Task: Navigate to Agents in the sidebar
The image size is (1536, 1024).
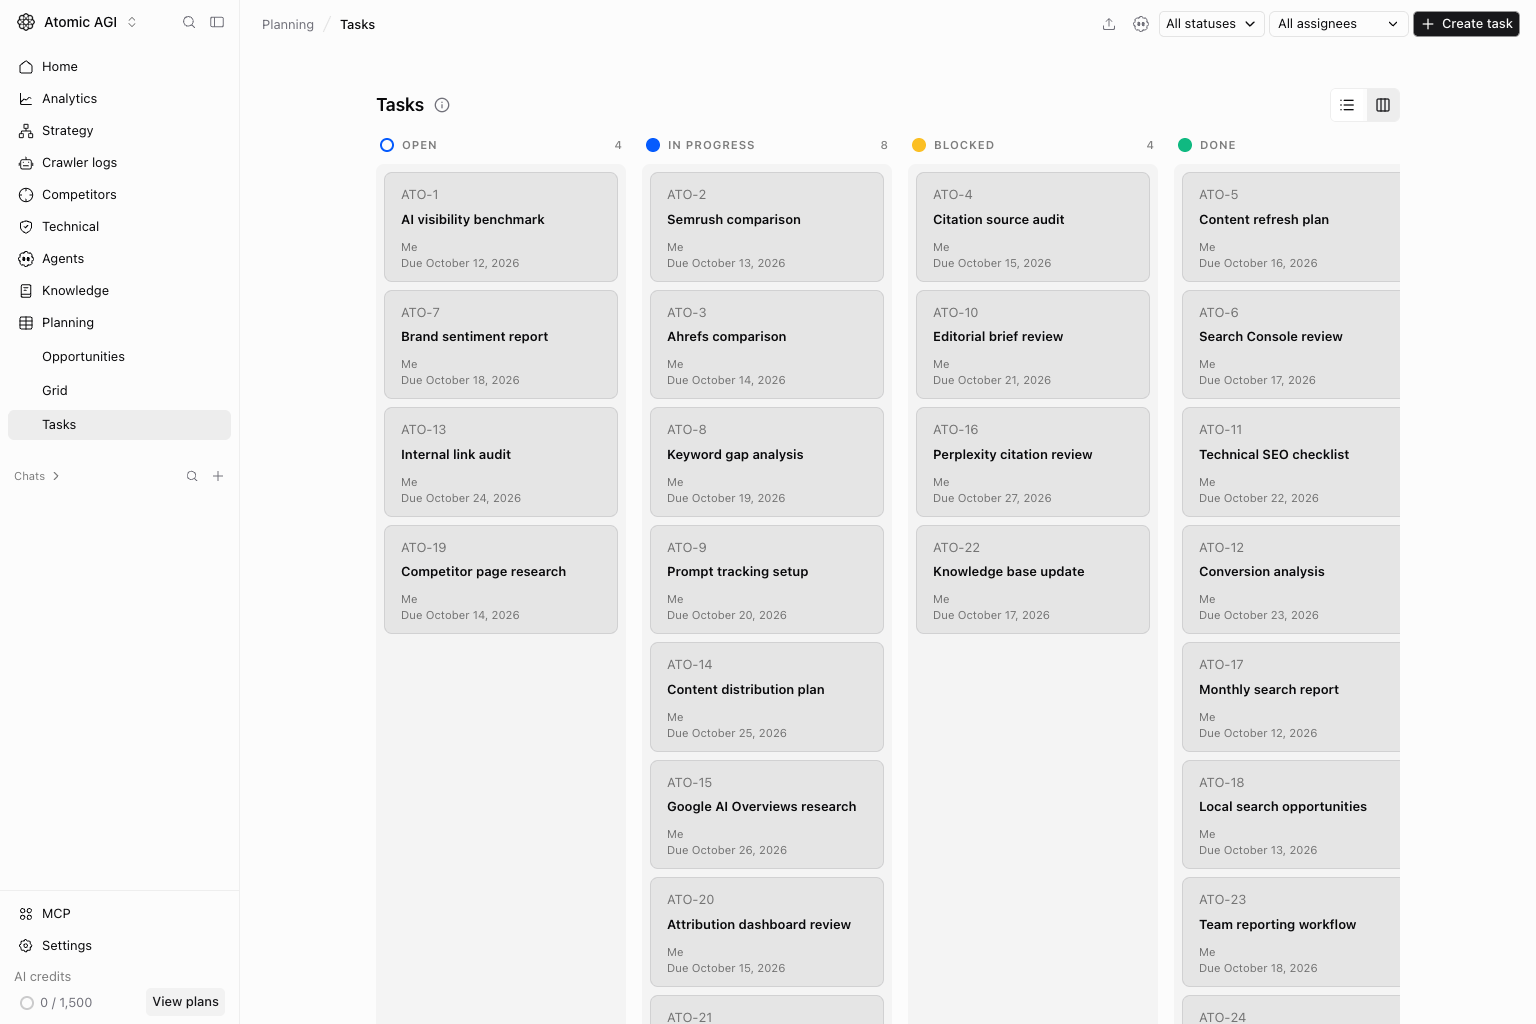Action: click(x=119, y=259)
